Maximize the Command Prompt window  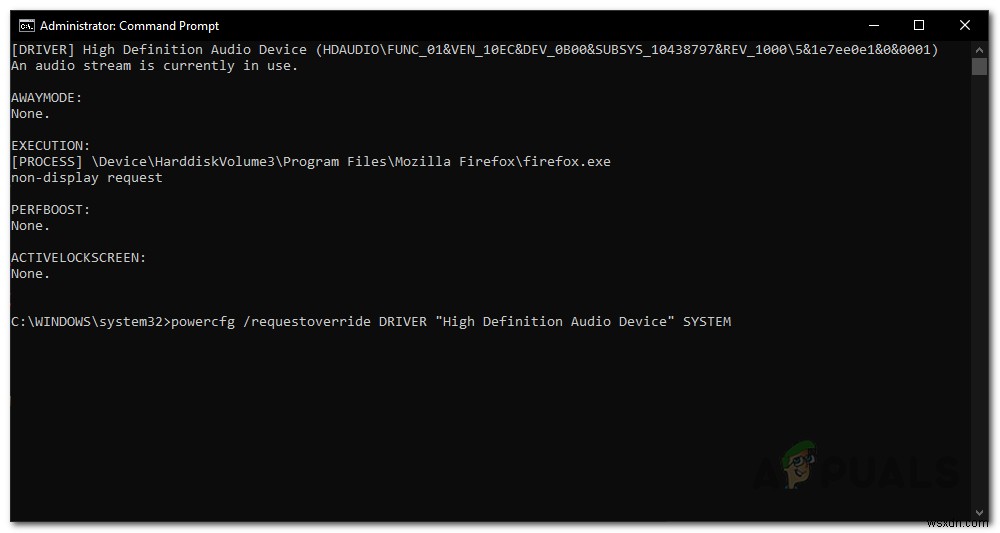918,25
